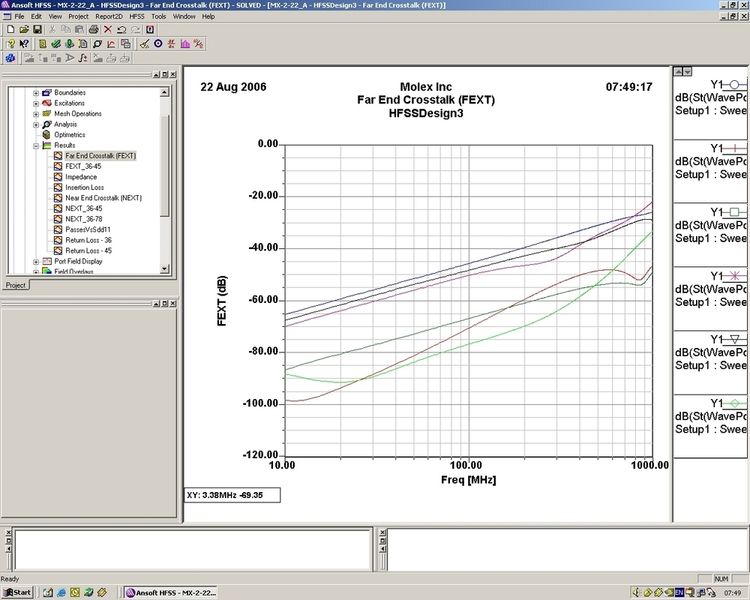Select the FEXT_36-45 report
750x600 pixels.
(x=83, y=167)
